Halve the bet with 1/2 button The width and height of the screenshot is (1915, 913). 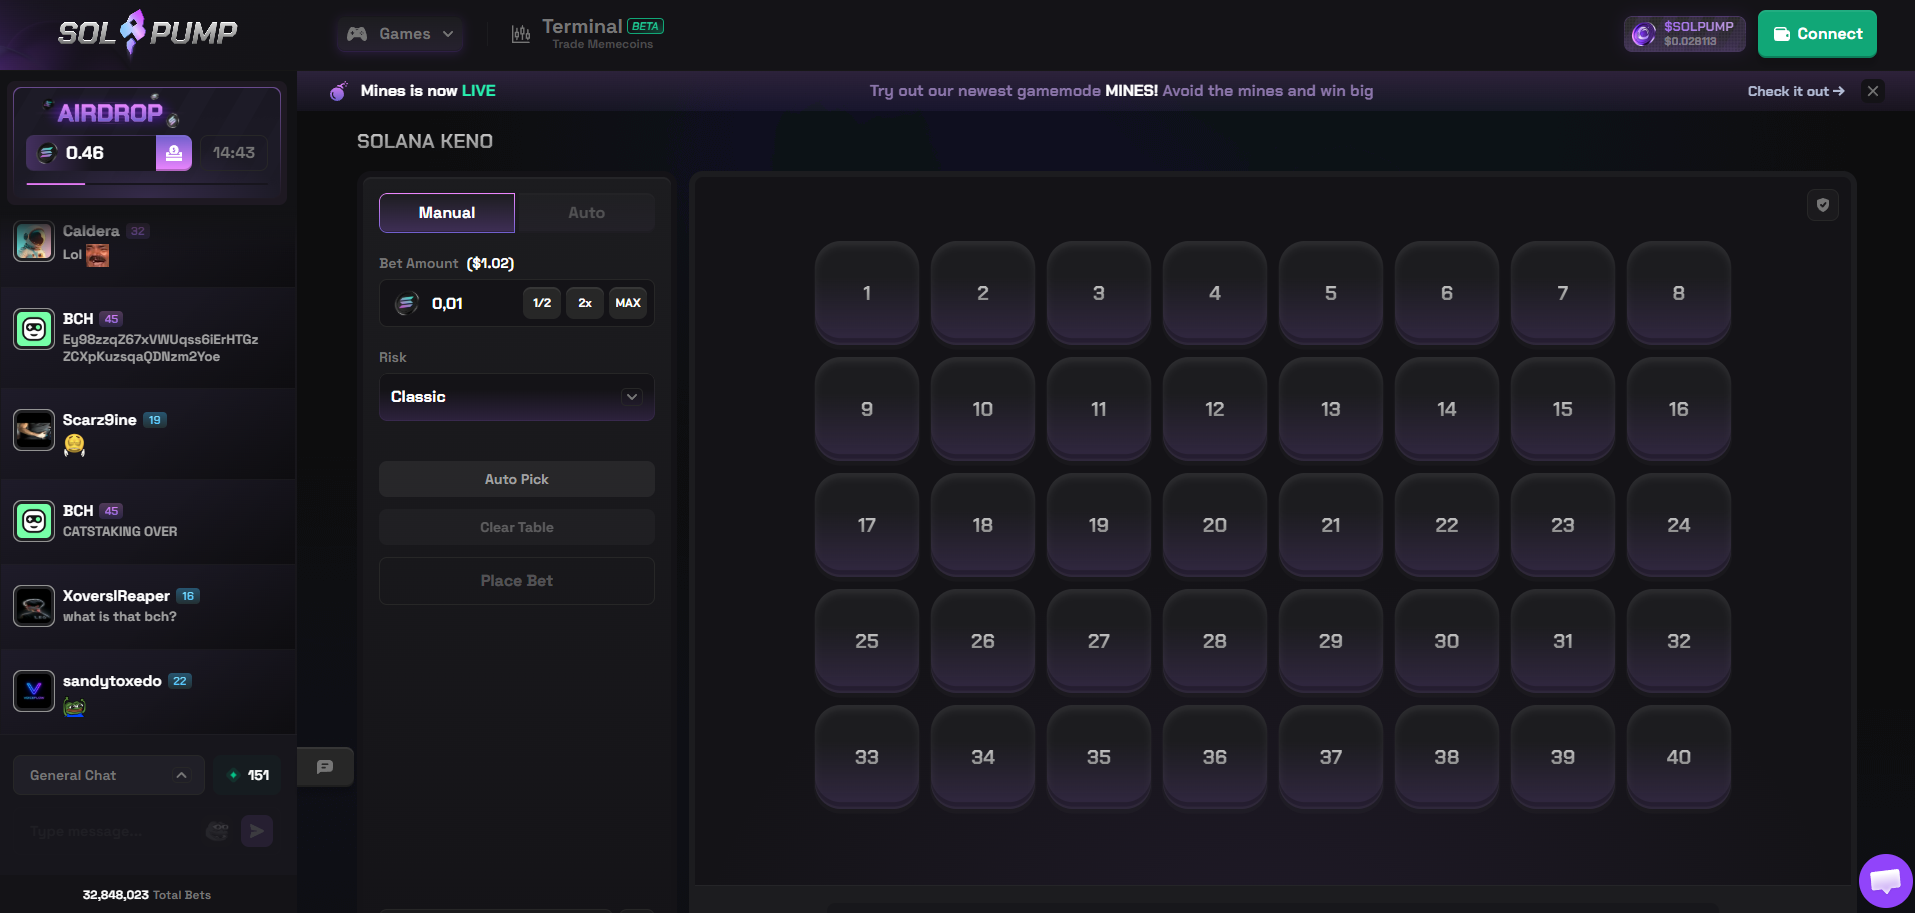point(542,303)
